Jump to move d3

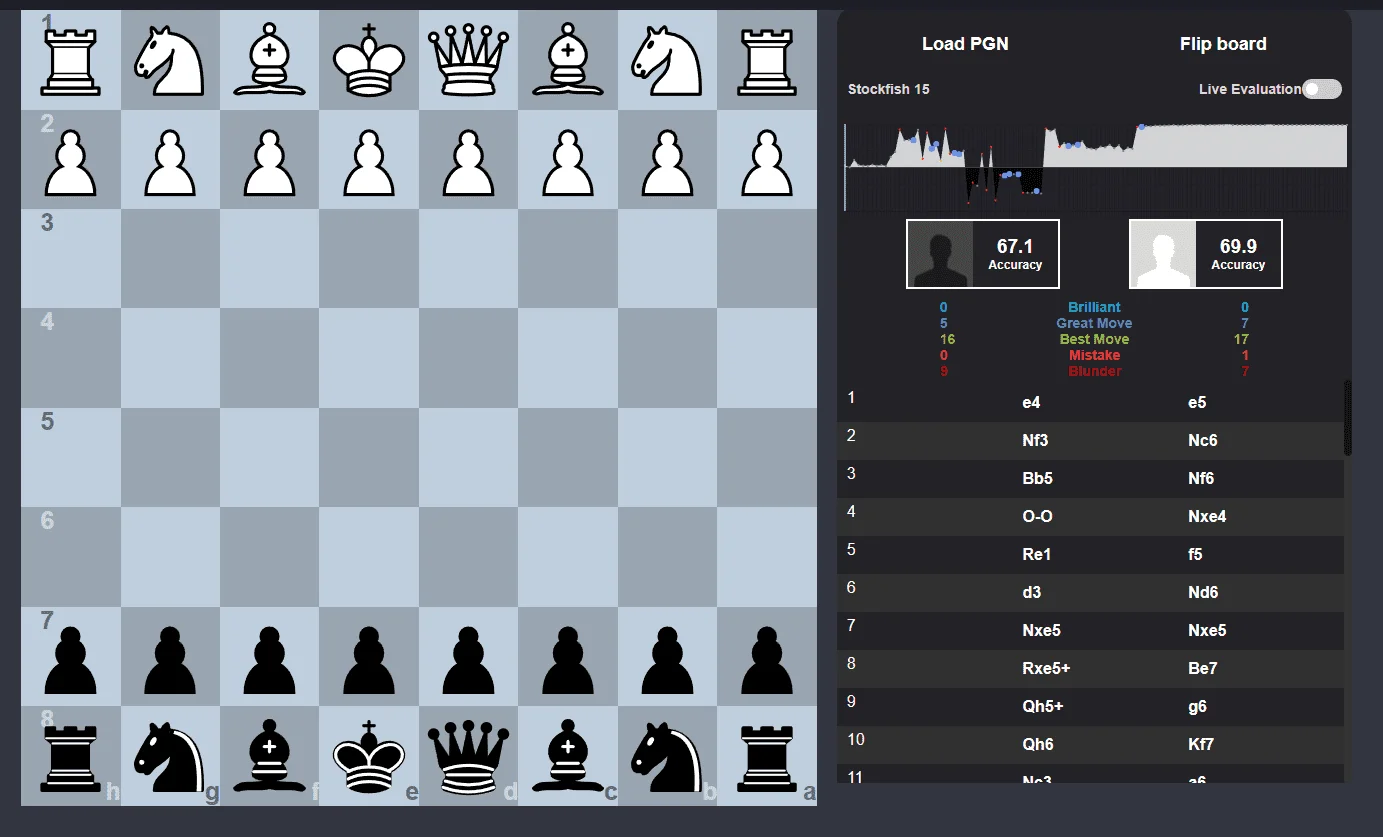[1031, 593]
